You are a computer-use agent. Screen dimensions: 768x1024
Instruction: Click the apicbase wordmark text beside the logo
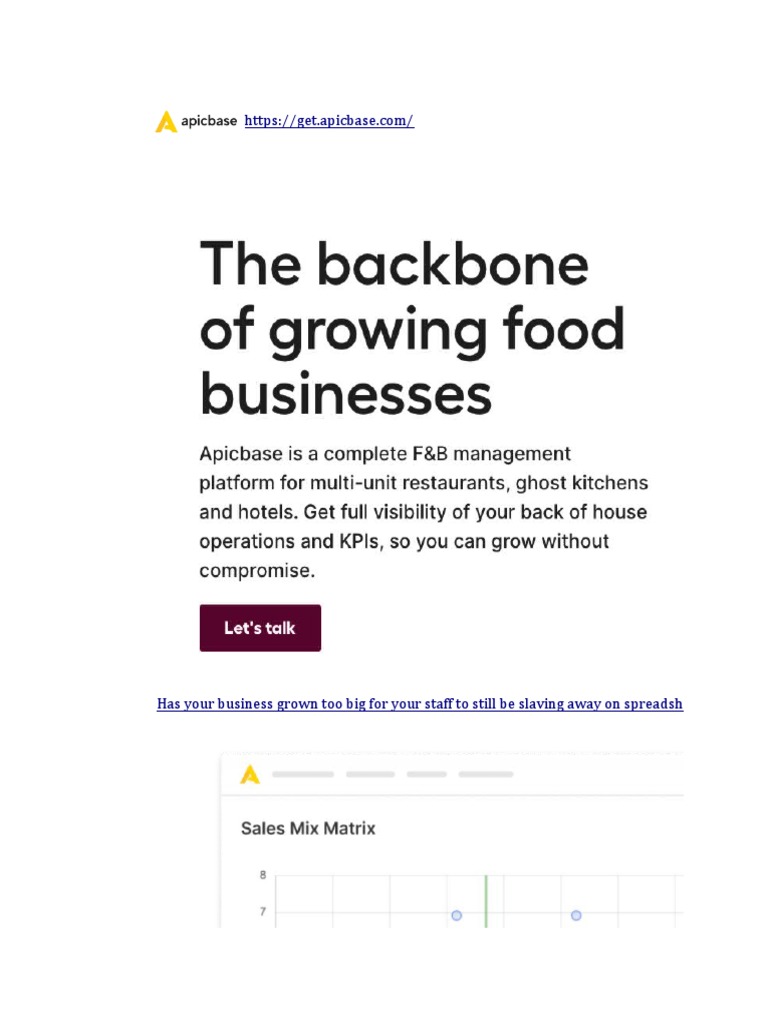[210, 121]
